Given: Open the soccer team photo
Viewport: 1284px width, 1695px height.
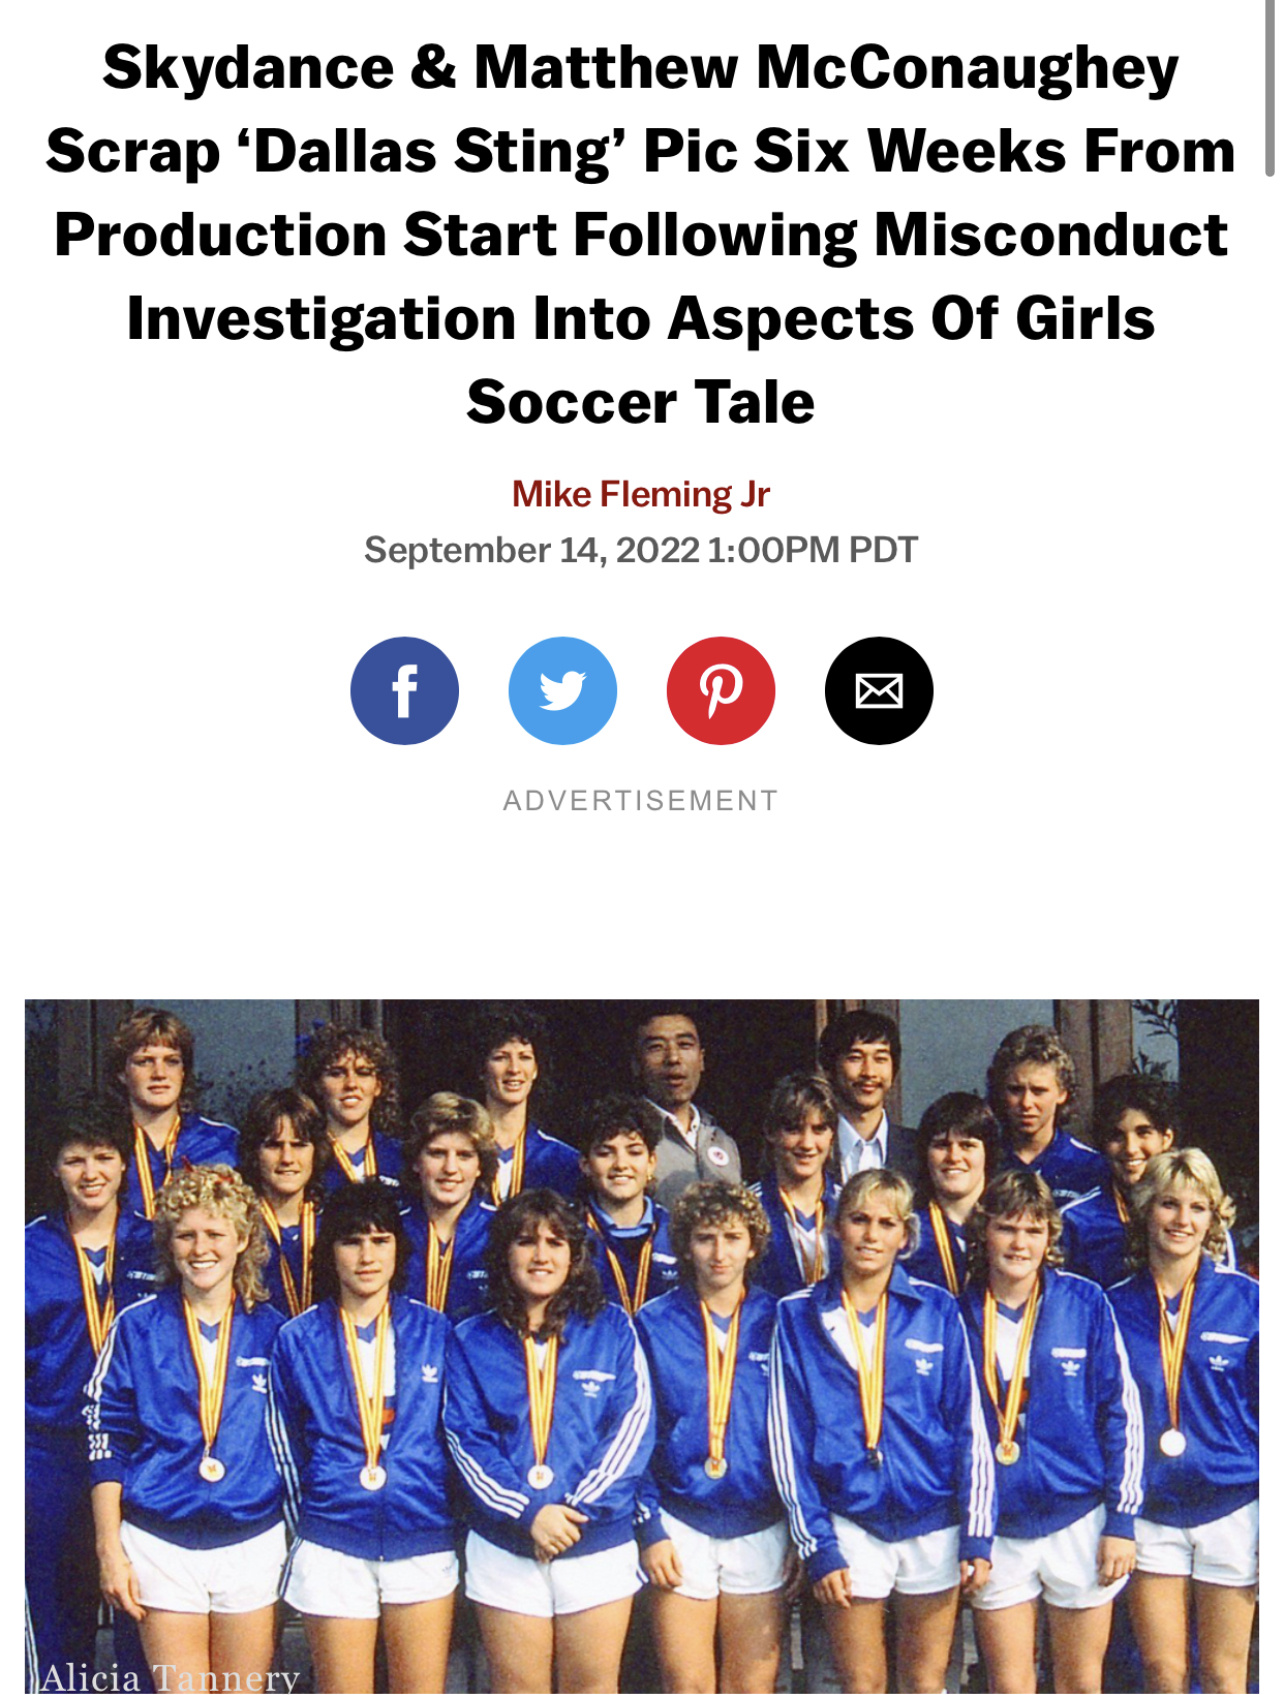Looking at the screenshot, I should (641, 1346).
